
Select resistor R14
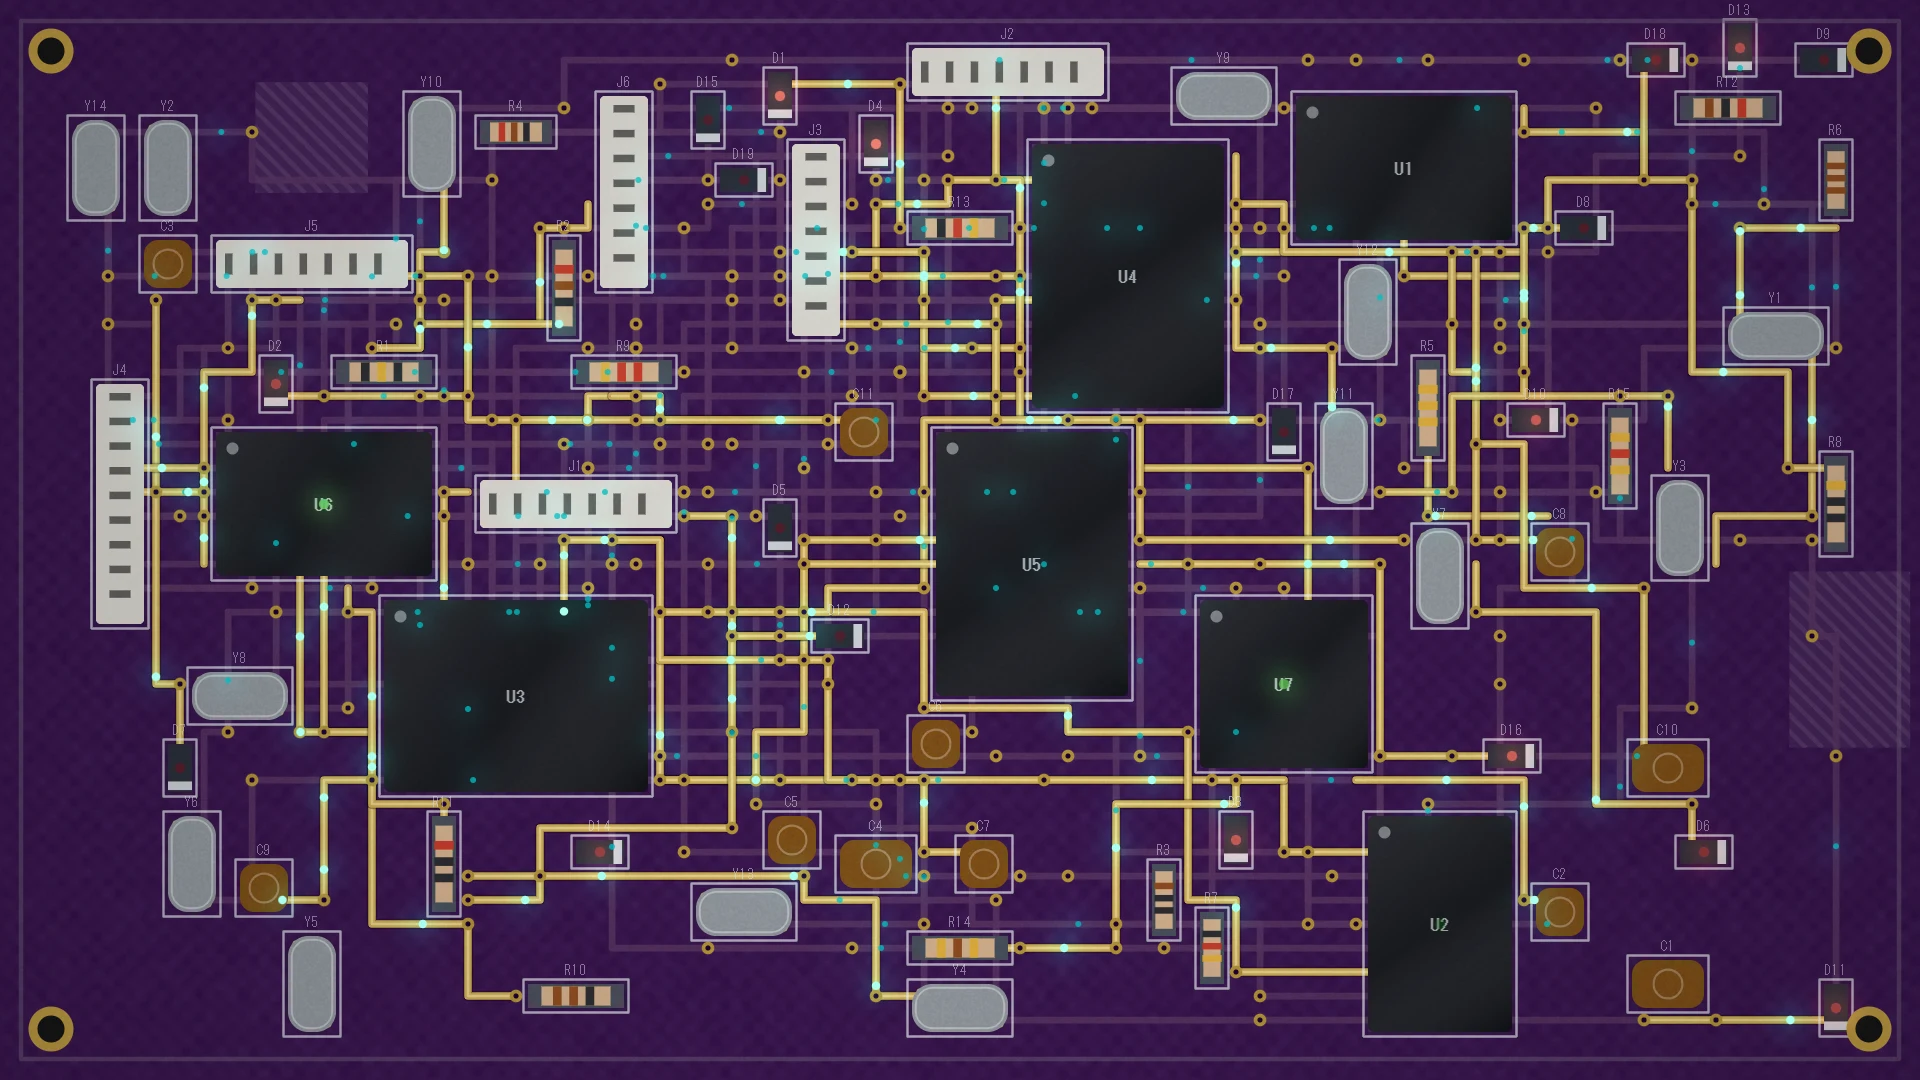coord(959,948)
